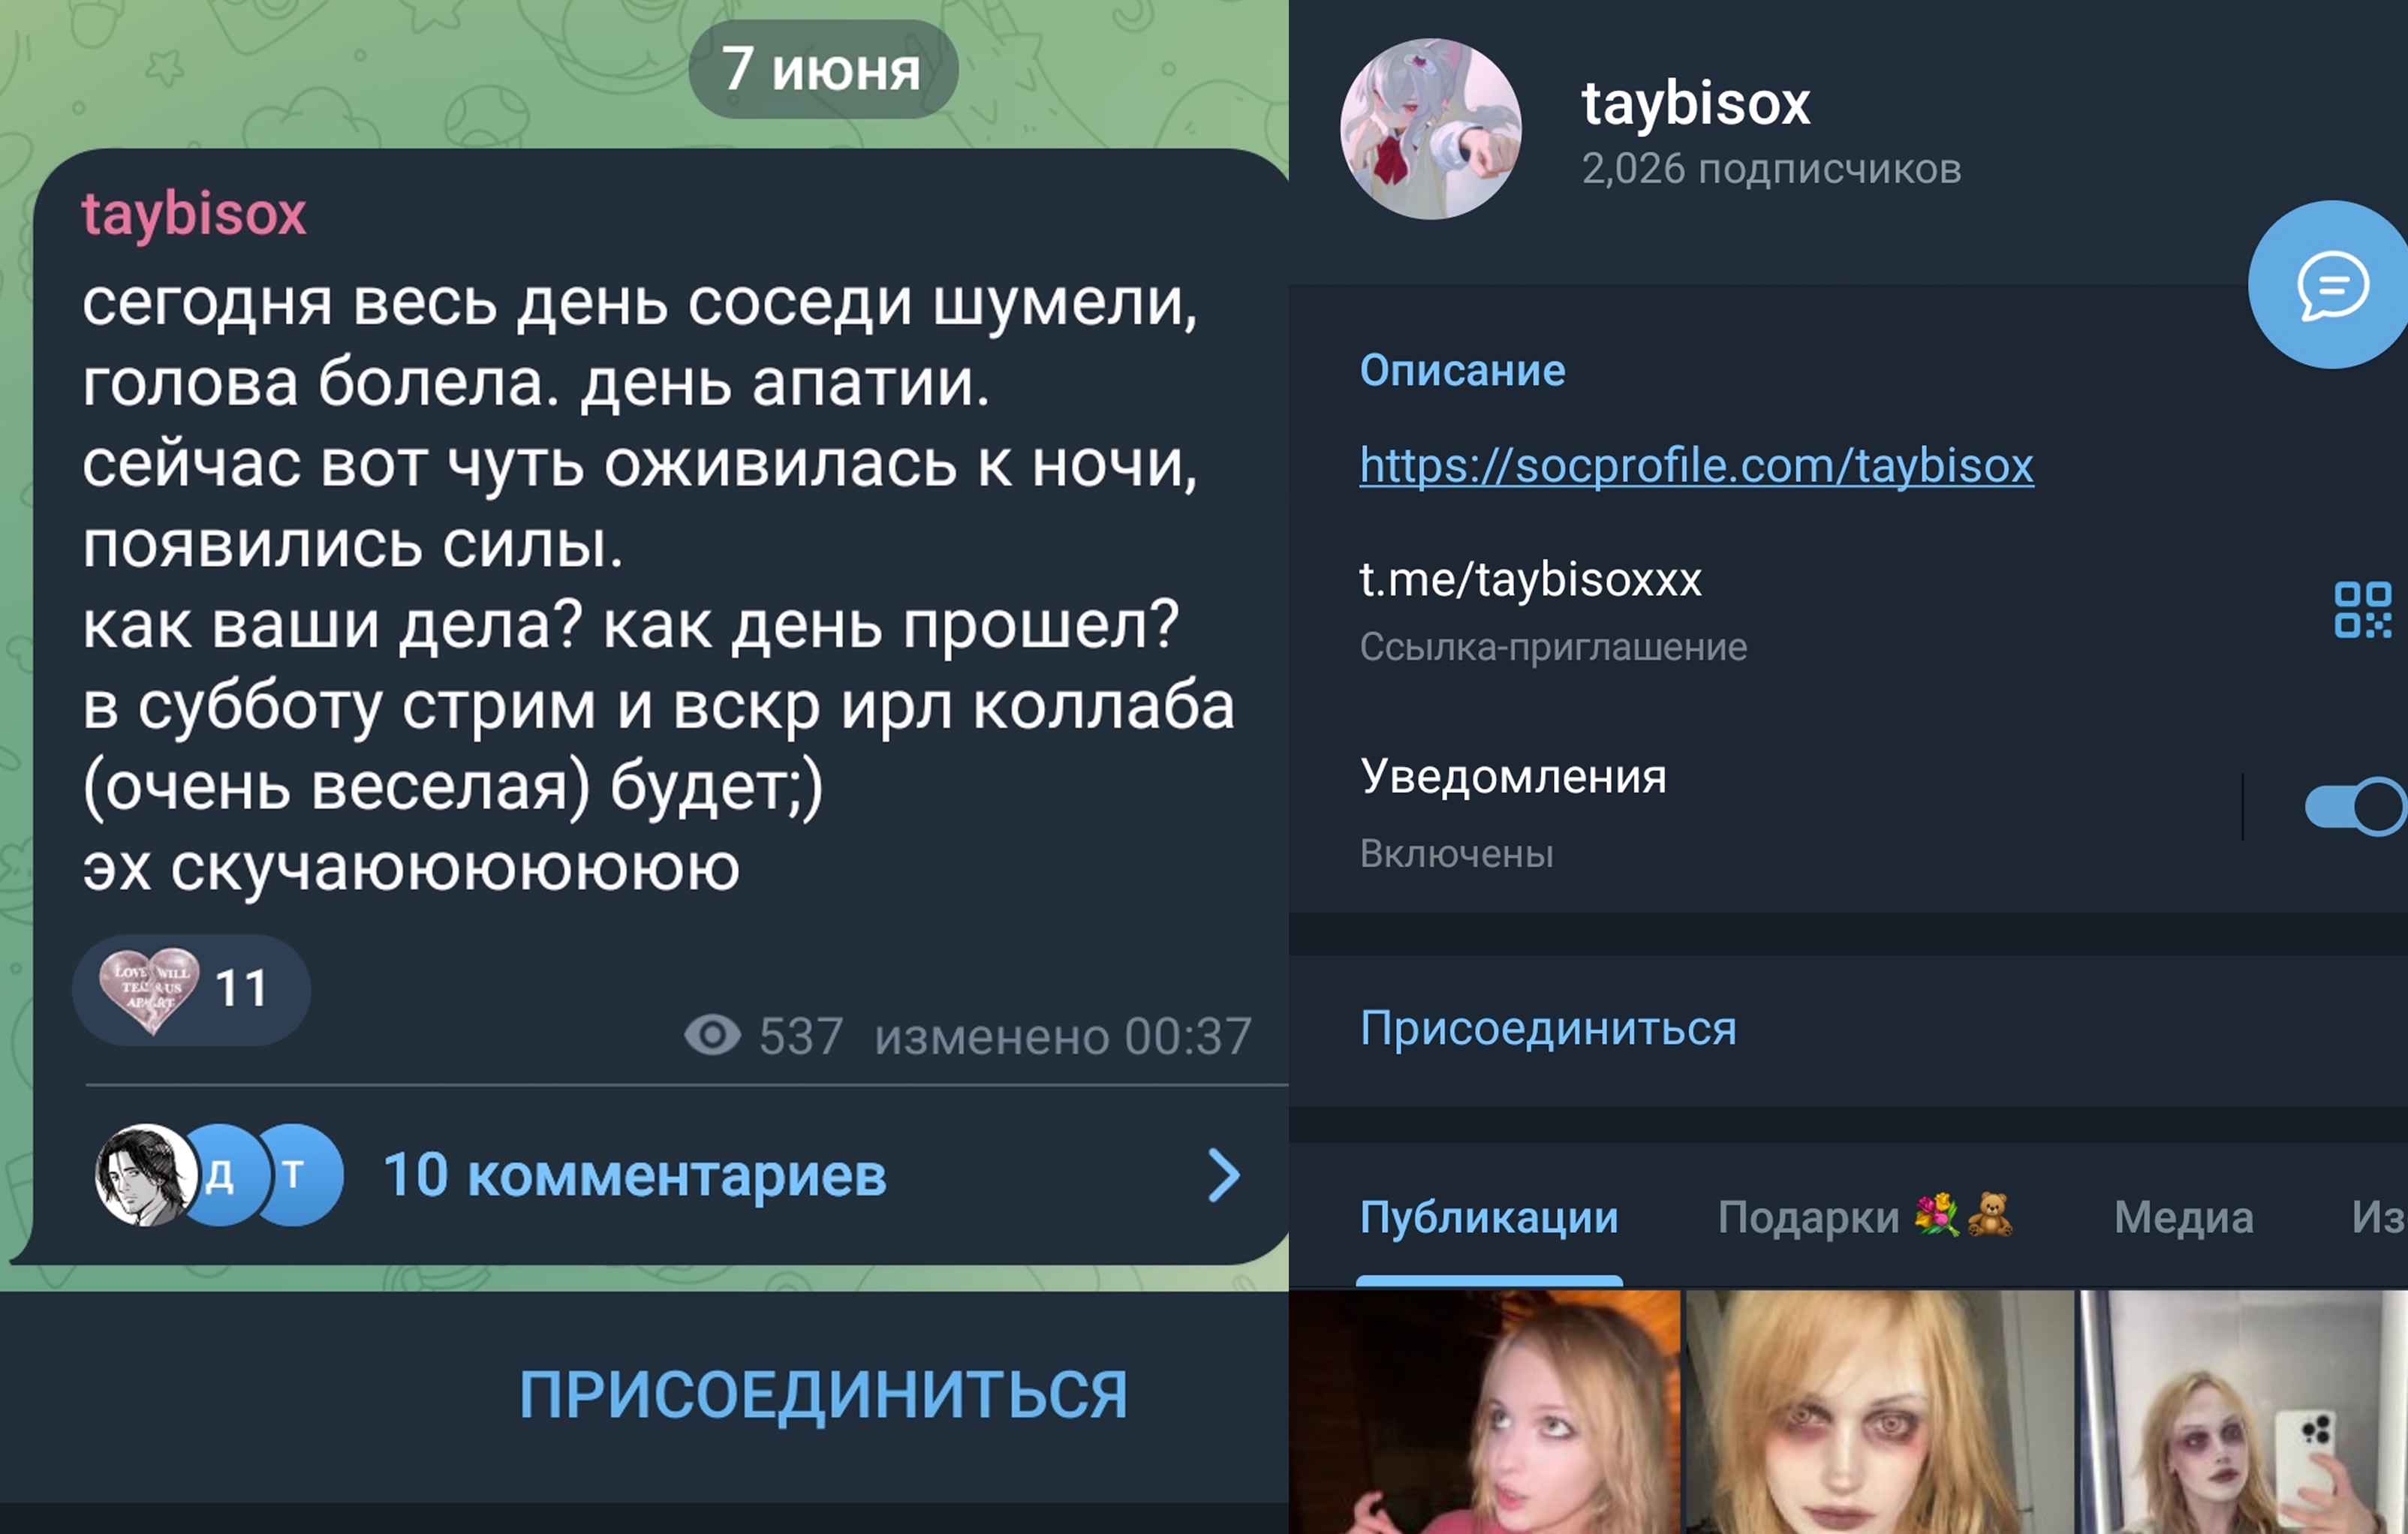The height and width of the screenshot is (1534, 2408).
Task: Open the chat bubble discussion button
Action: point(2330,285)
